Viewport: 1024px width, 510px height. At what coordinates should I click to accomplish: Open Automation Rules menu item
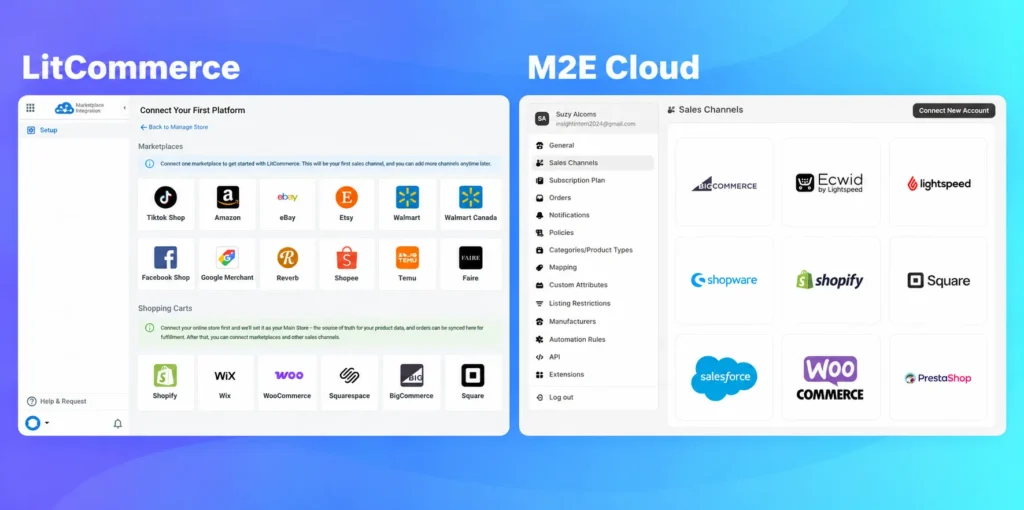(x=593, y=339)
